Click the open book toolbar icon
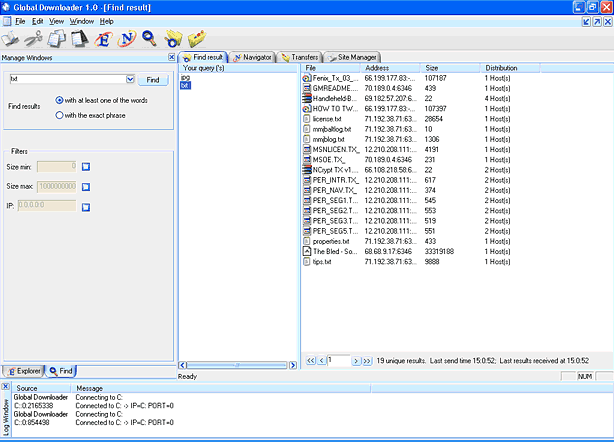Image resolution: width=614 pixels, height=442 pixels. [x=10, y=39]
